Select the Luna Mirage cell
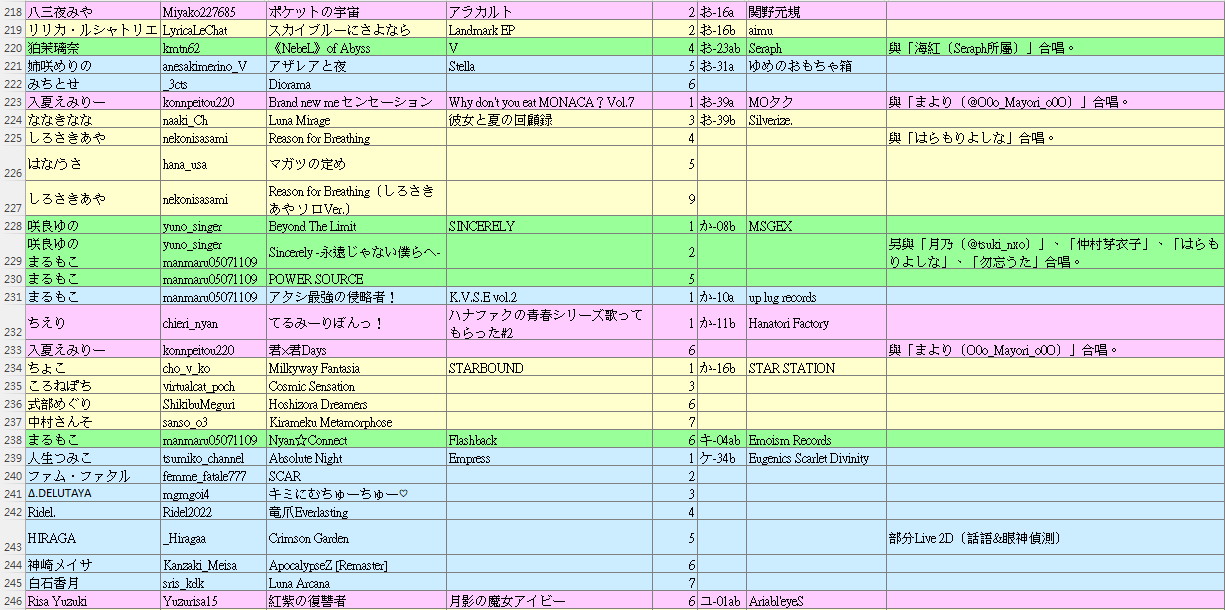The image size is (1225, 610). (355, 120)
